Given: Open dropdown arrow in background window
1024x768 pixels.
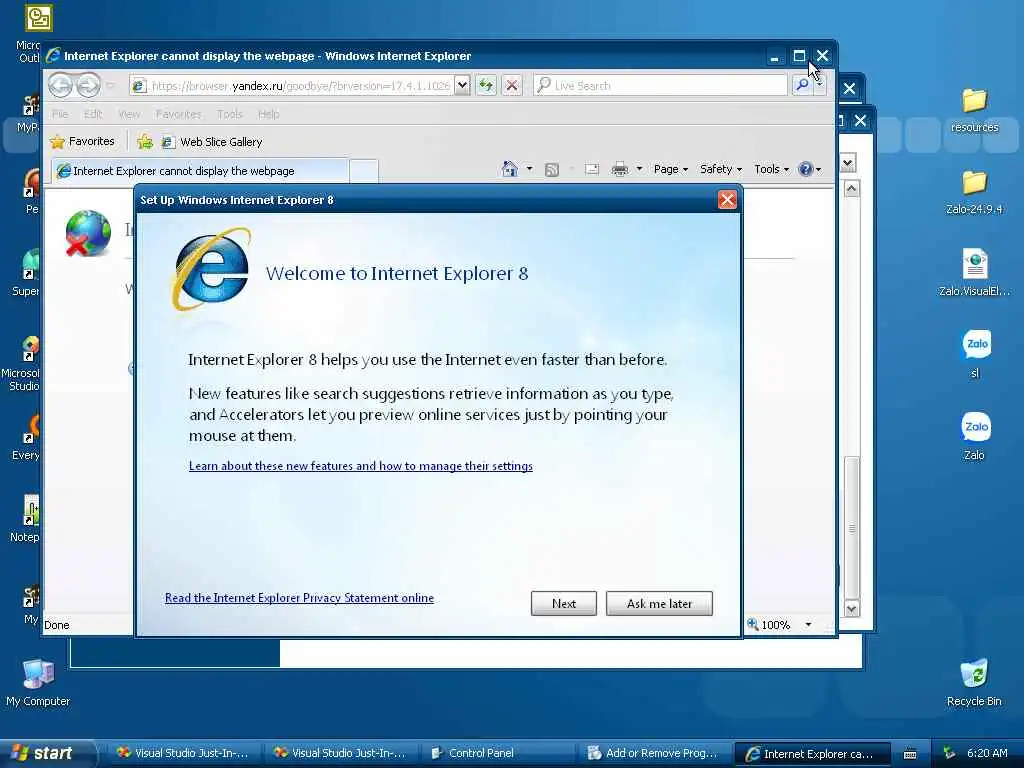Looking at the screenshot, I should (848, 163).
